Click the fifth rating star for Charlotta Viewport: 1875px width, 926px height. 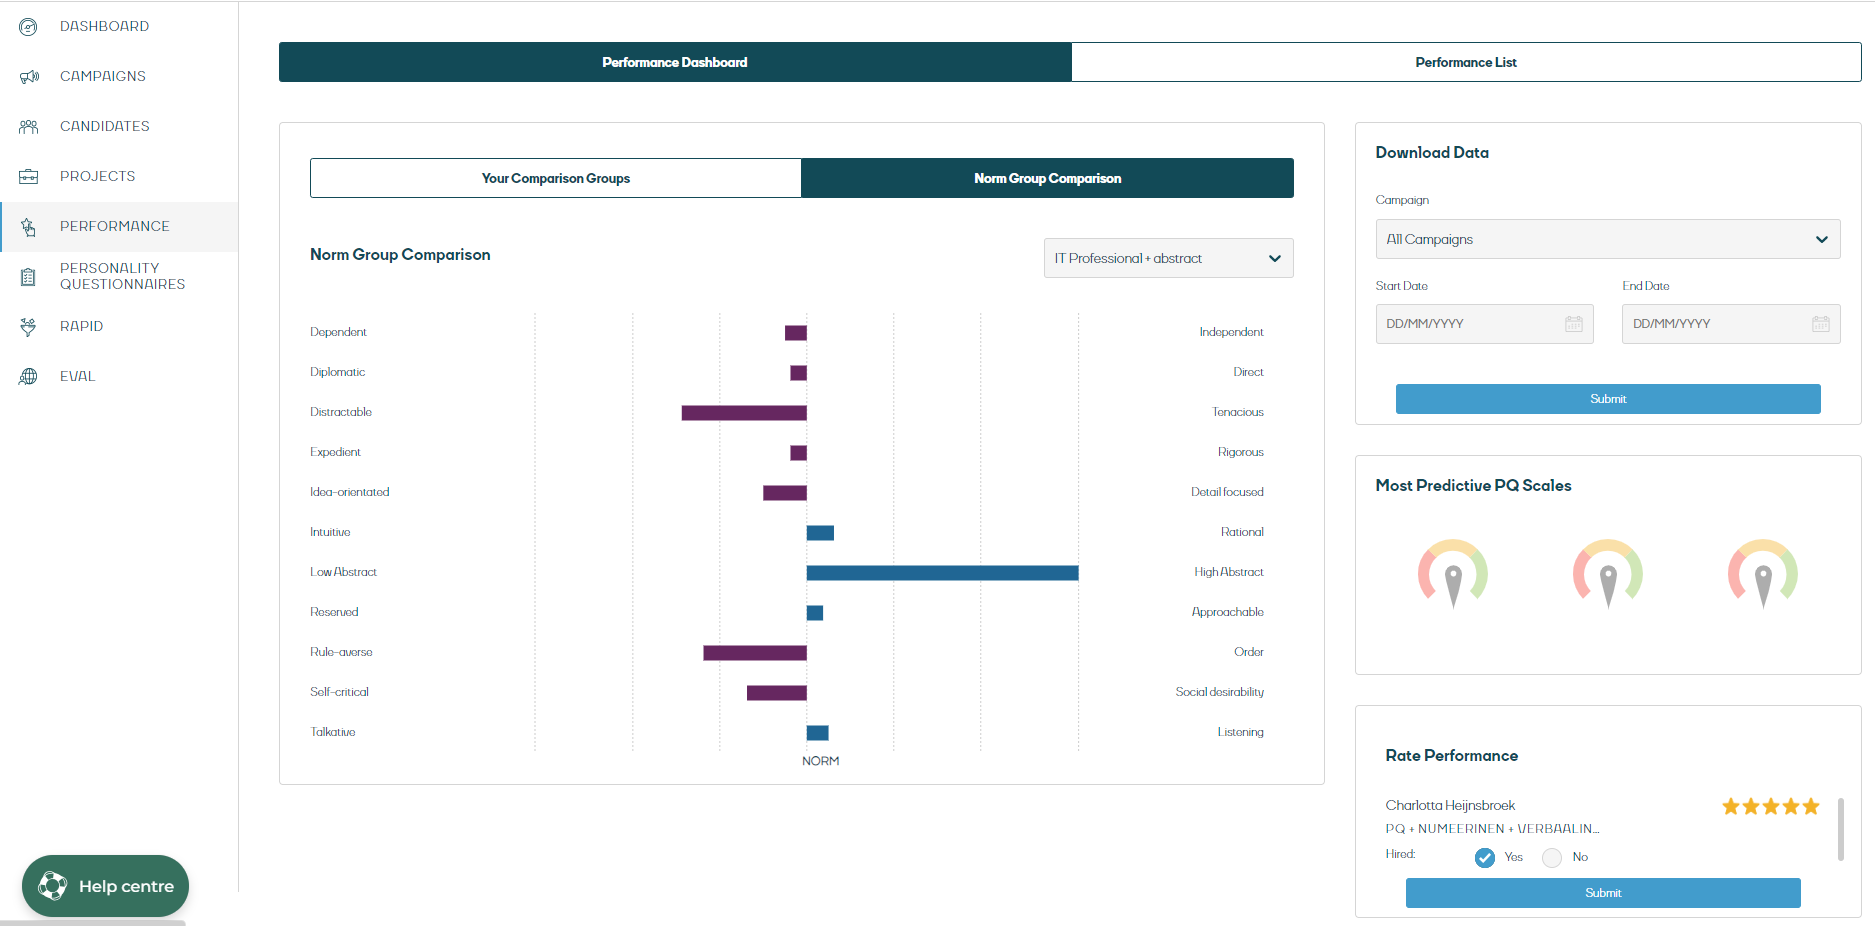1811,807
